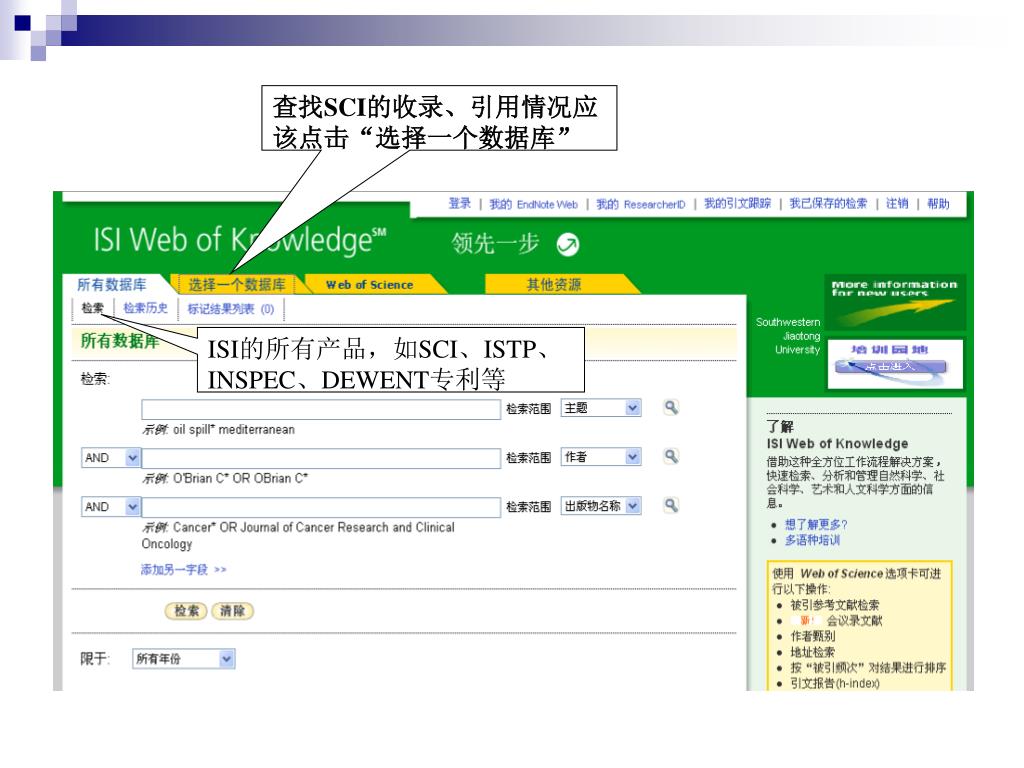Click the third search field for 出版物名称
Image resolution: width=1024 pixels, height=768 pixels.
(321, 507)
